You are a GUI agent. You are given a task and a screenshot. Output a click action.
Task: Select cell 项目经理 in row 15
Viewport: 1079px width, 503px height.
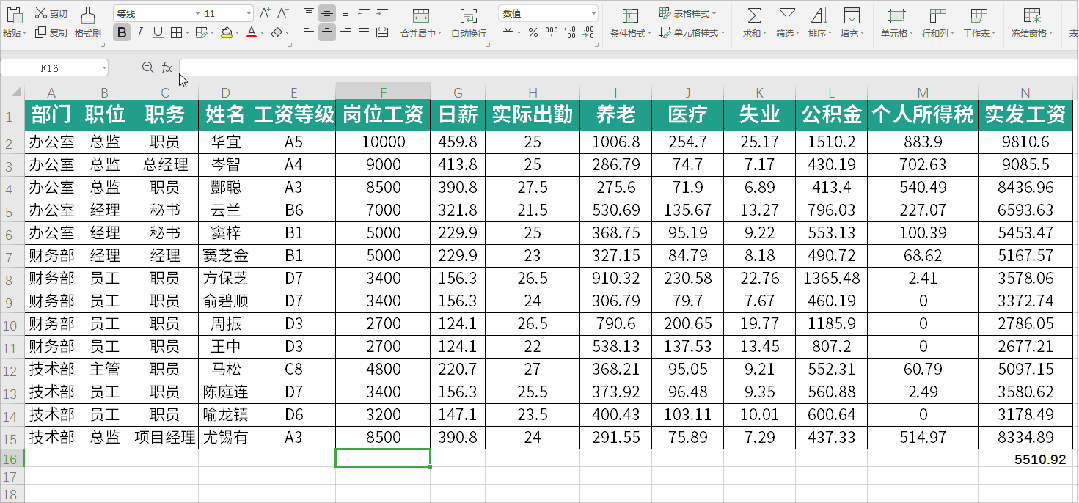point(165,437)
